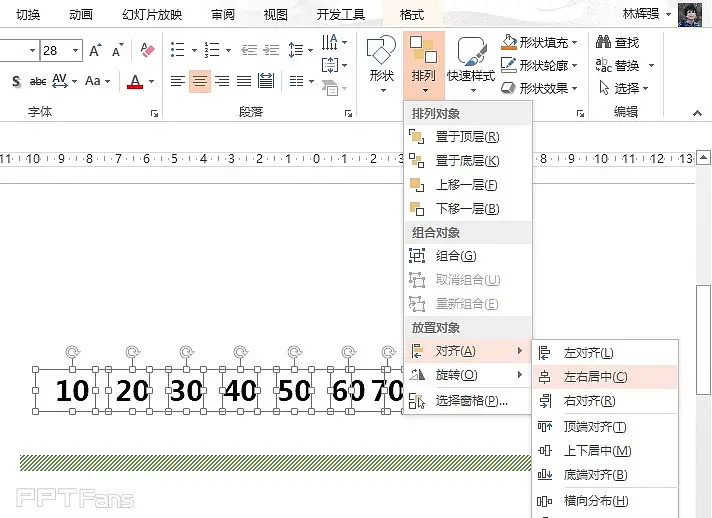This screenshot has width=712, height=518.
Task: Choose Align Center (左右居中) from submenu
Action: click(595, 377)
